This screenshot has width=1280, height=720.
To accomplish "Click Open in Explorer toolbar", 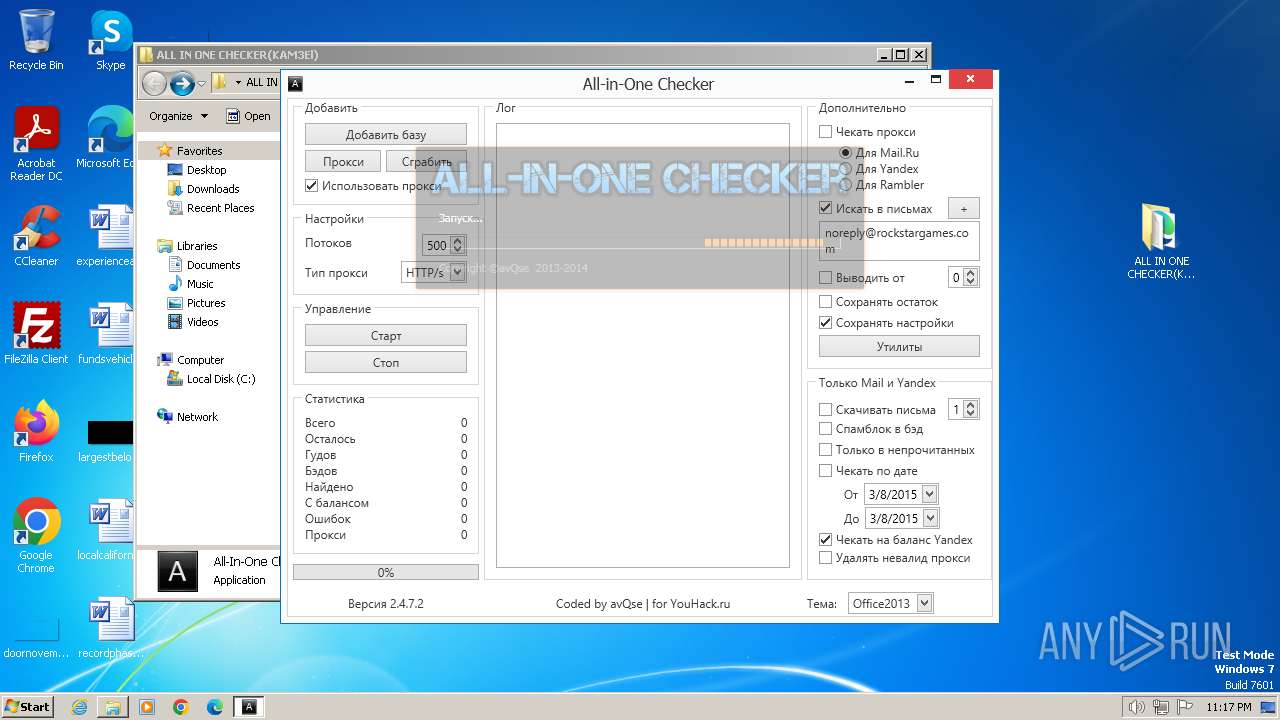I will point(248,116).
